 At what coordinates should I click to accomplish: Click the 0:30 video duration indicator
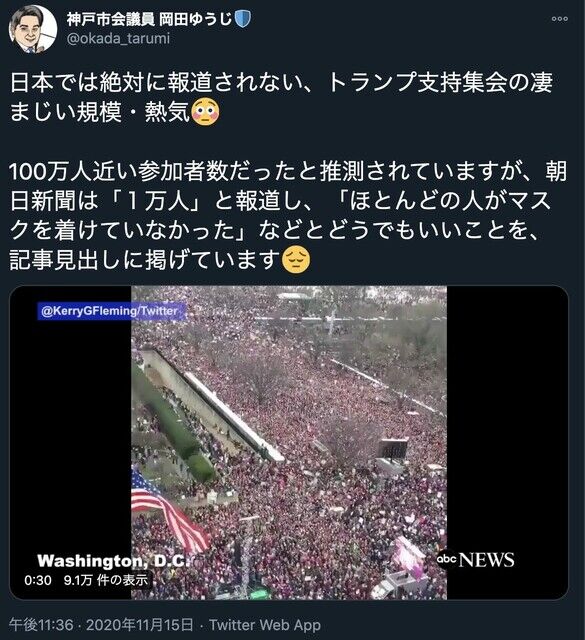[x=38, y=580]
